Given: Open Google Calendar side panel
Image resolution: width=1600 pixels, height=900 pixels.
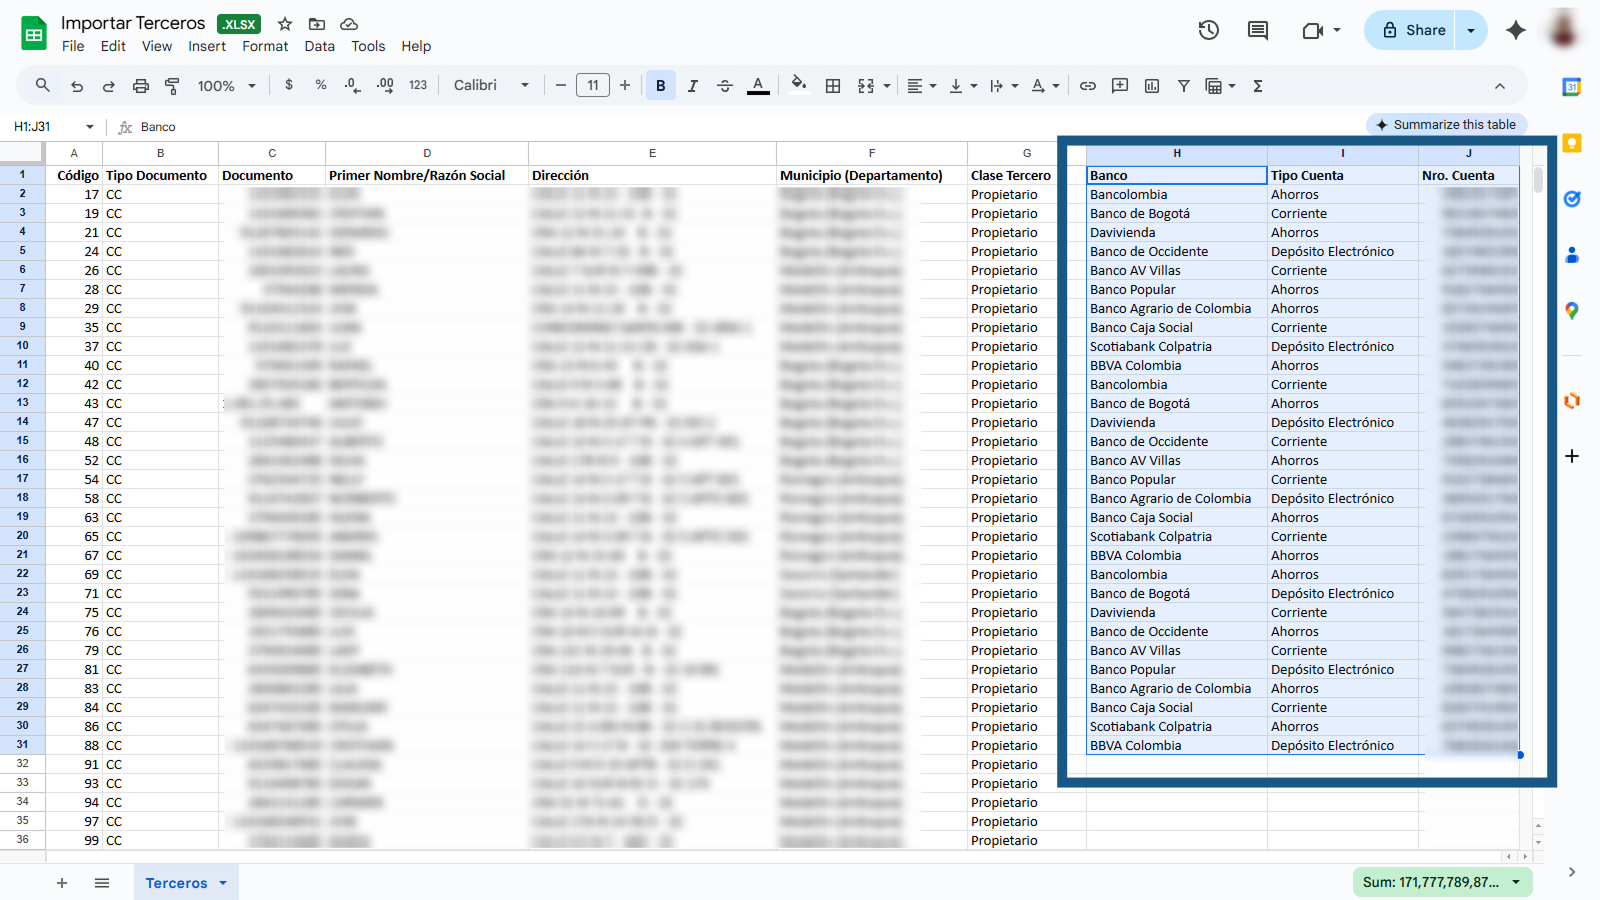Looking at the screenshot, I should click(1572, 87).
